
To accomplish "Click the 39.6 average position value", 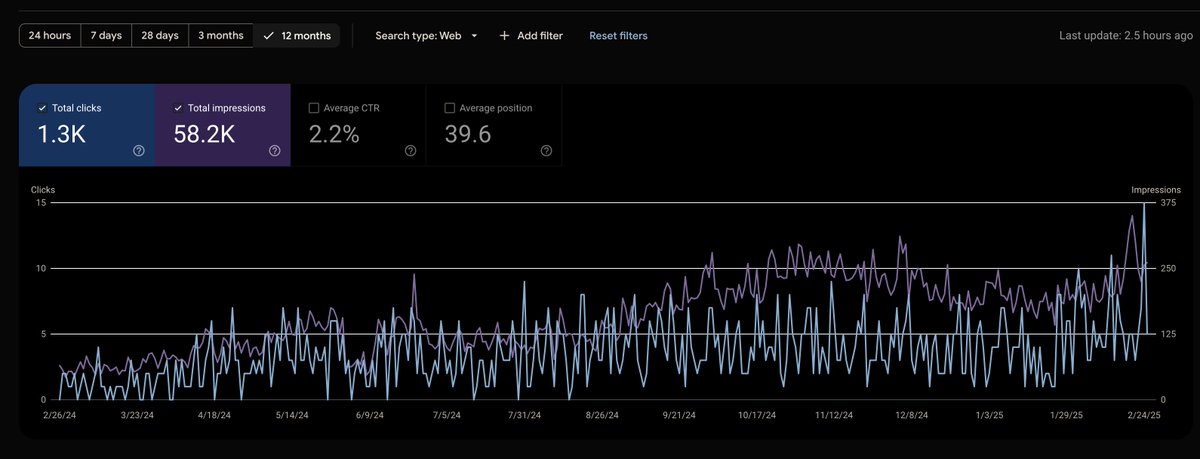I will tap(467, 134).
